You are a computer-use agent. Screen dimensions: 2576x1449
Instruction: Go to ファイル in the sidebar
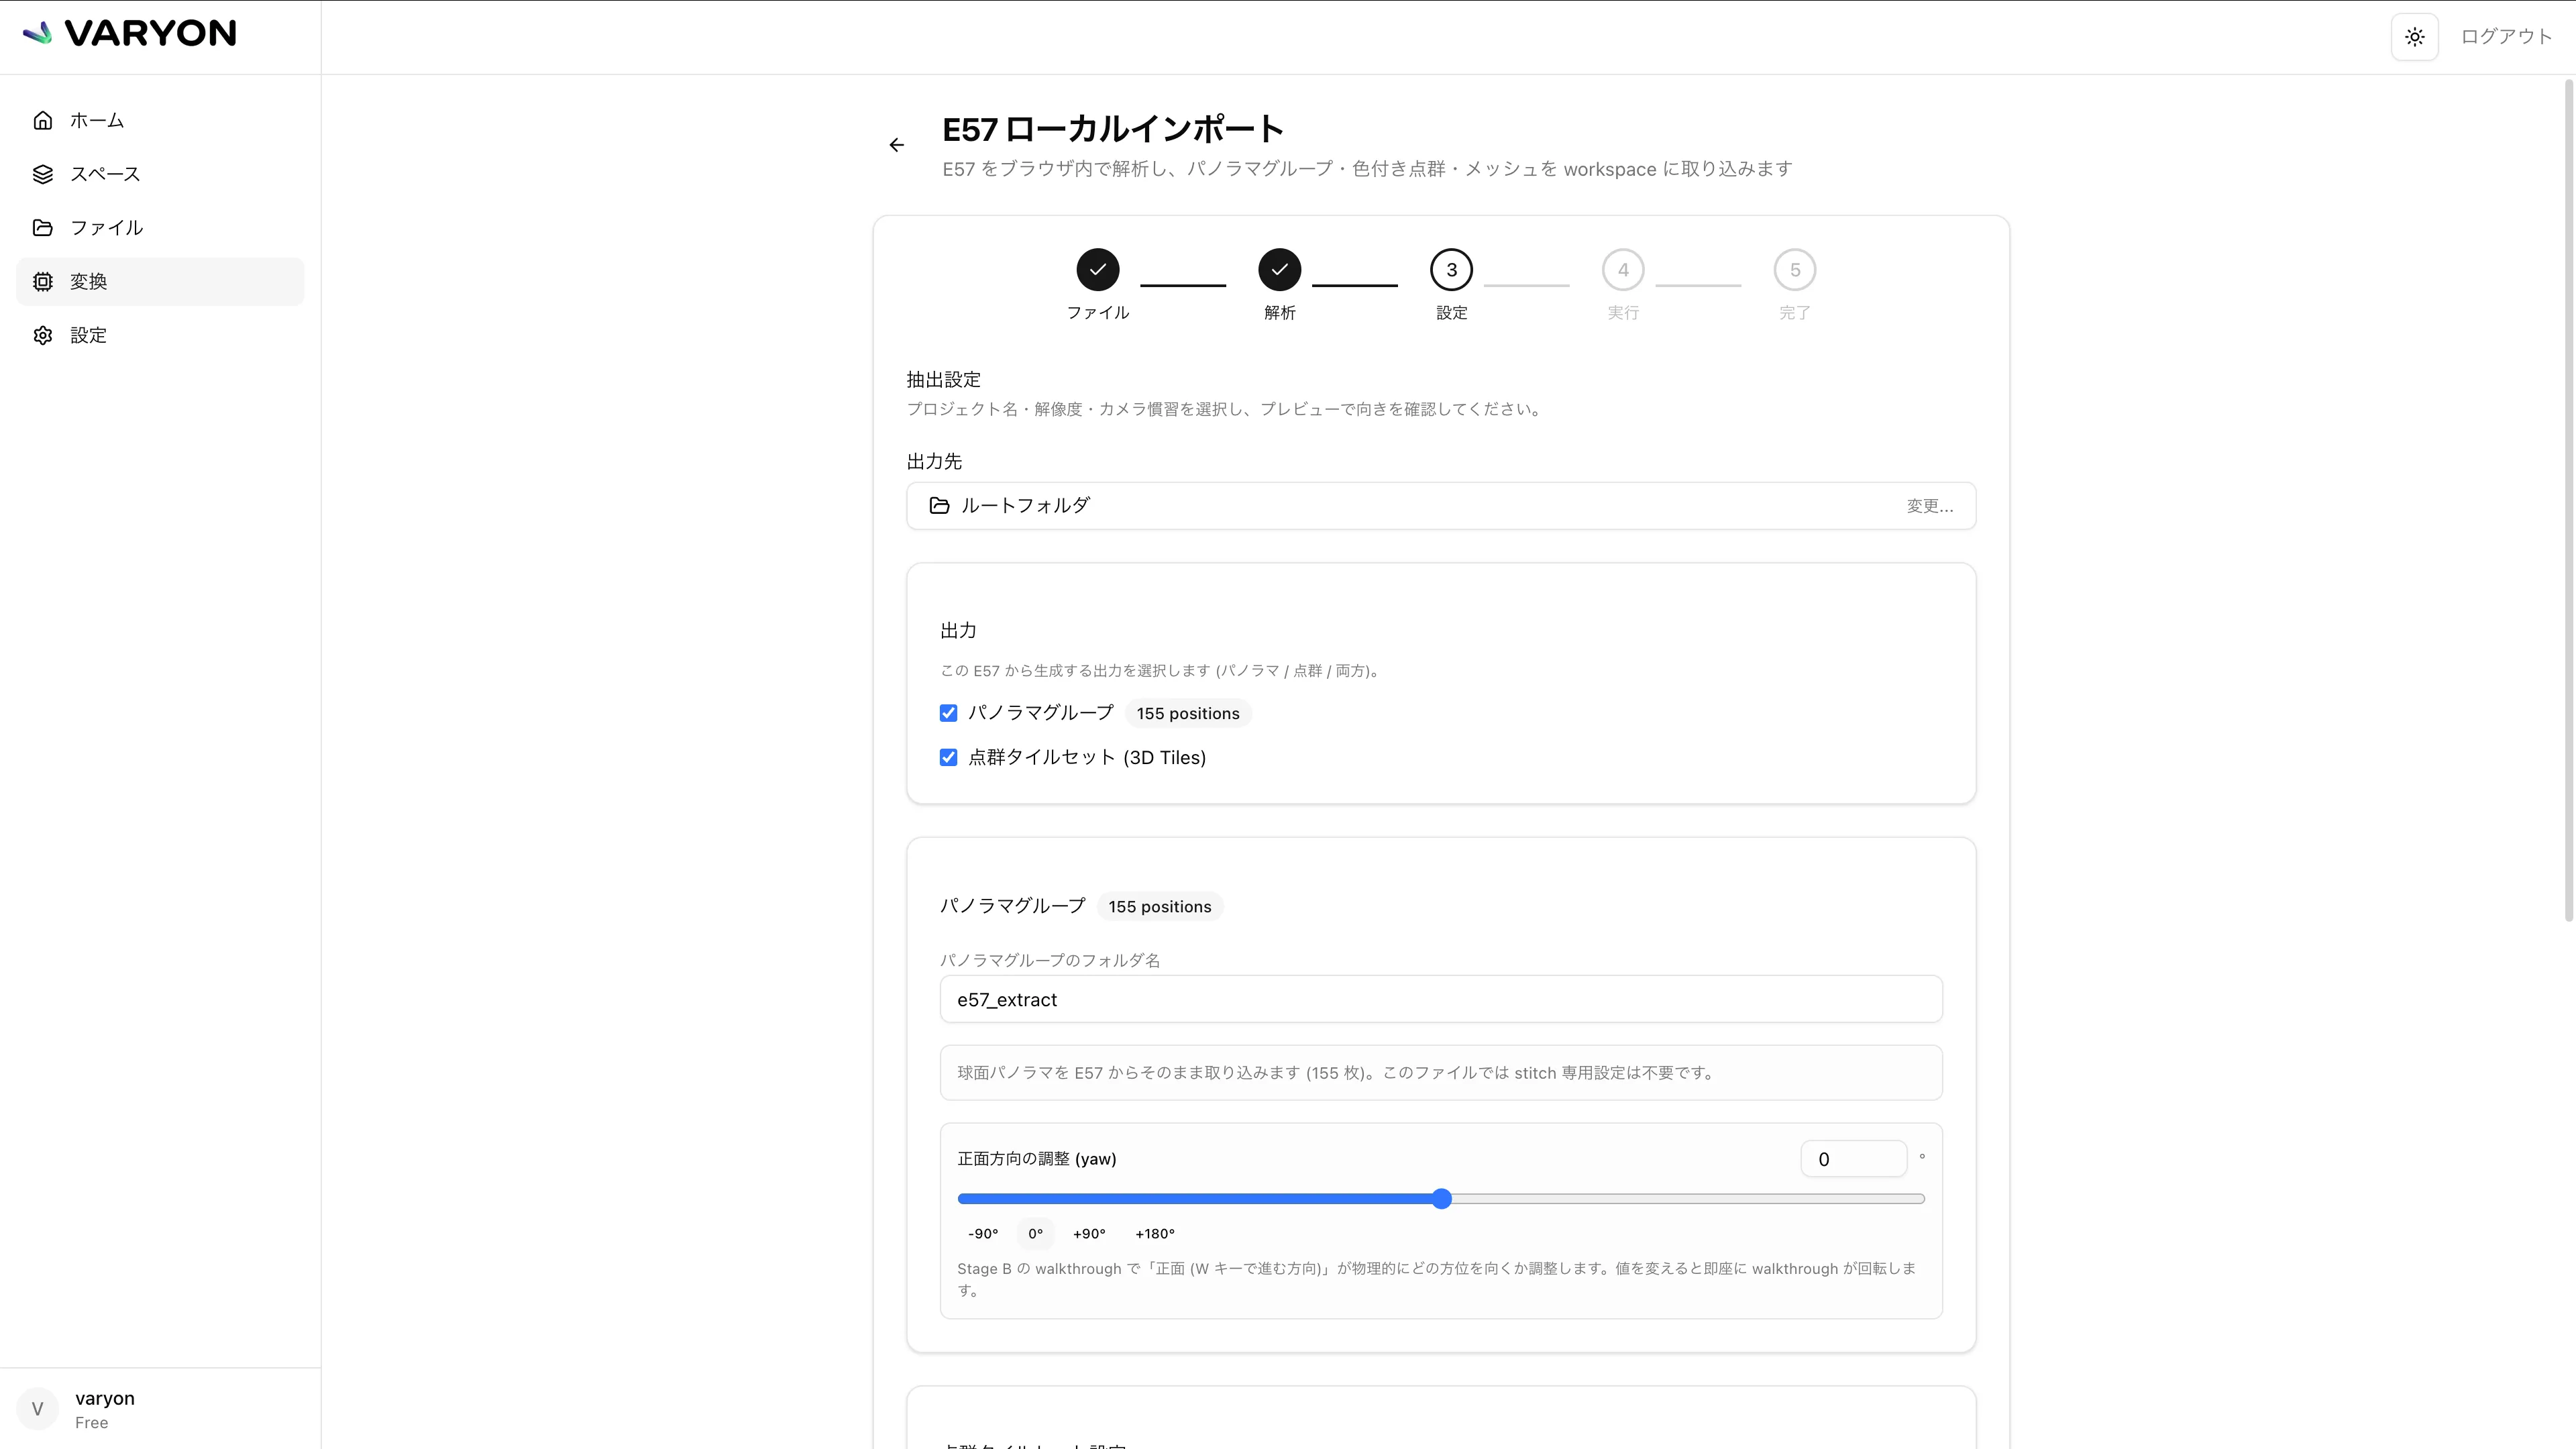tap(160, 228)
